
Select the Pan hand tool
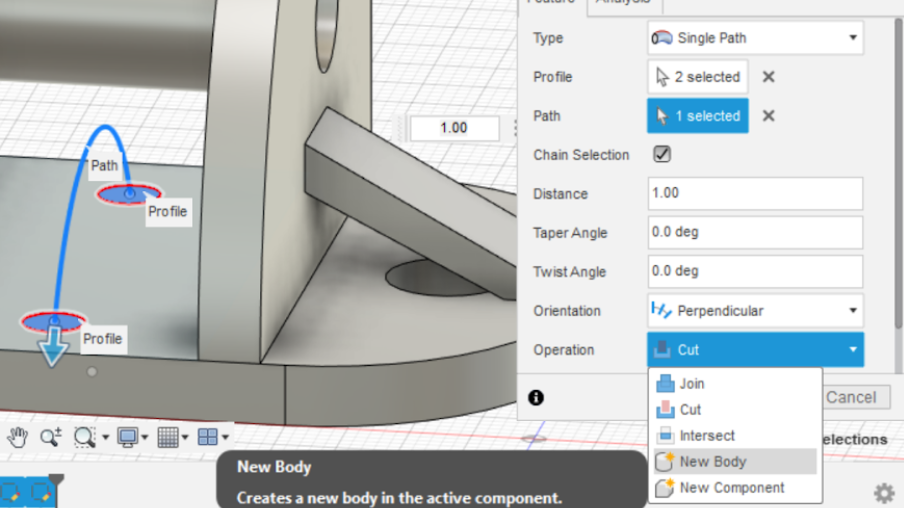(17, 437)
